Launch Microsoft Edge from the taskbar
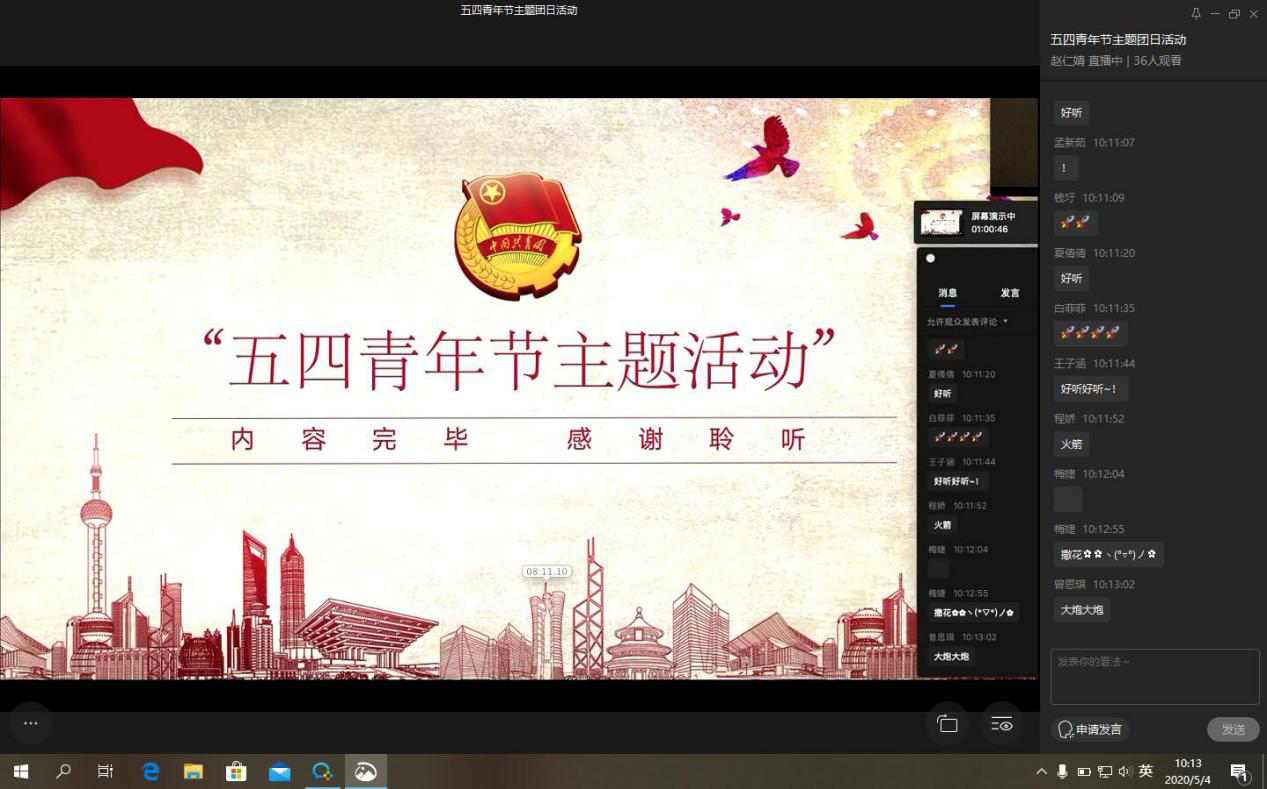1267x789 pixels. pyautogui.click(x=151, y=771)
